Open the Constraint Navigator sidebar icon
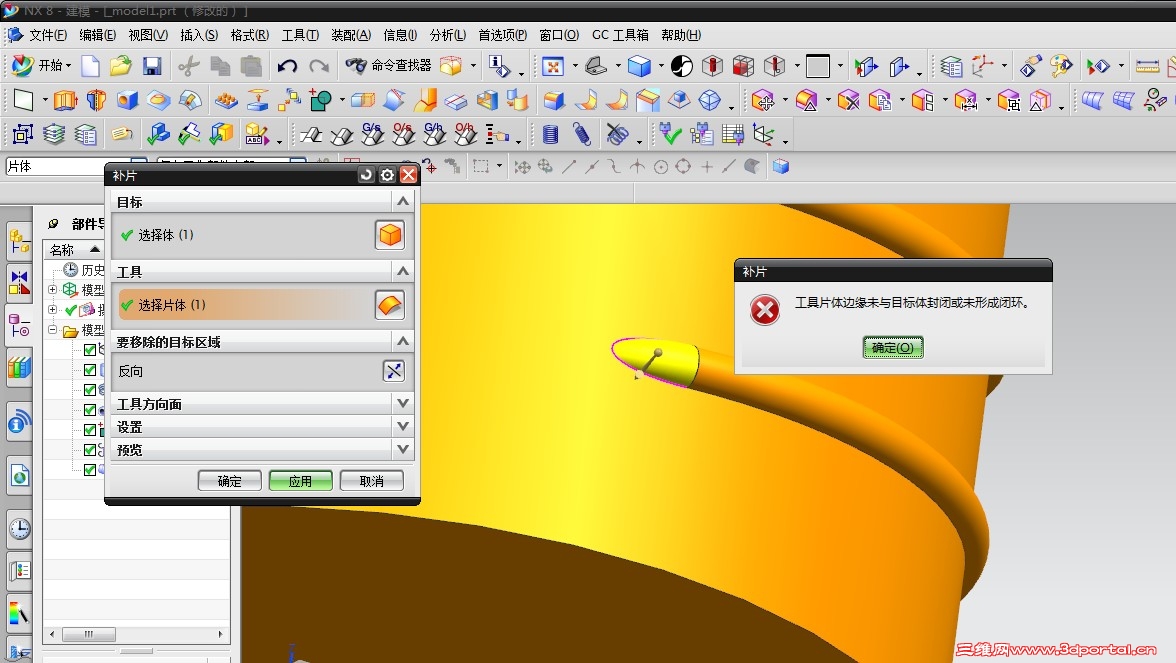Viewport: 1176px width, 663px height. pyautogui.click(x=20, y=282)
